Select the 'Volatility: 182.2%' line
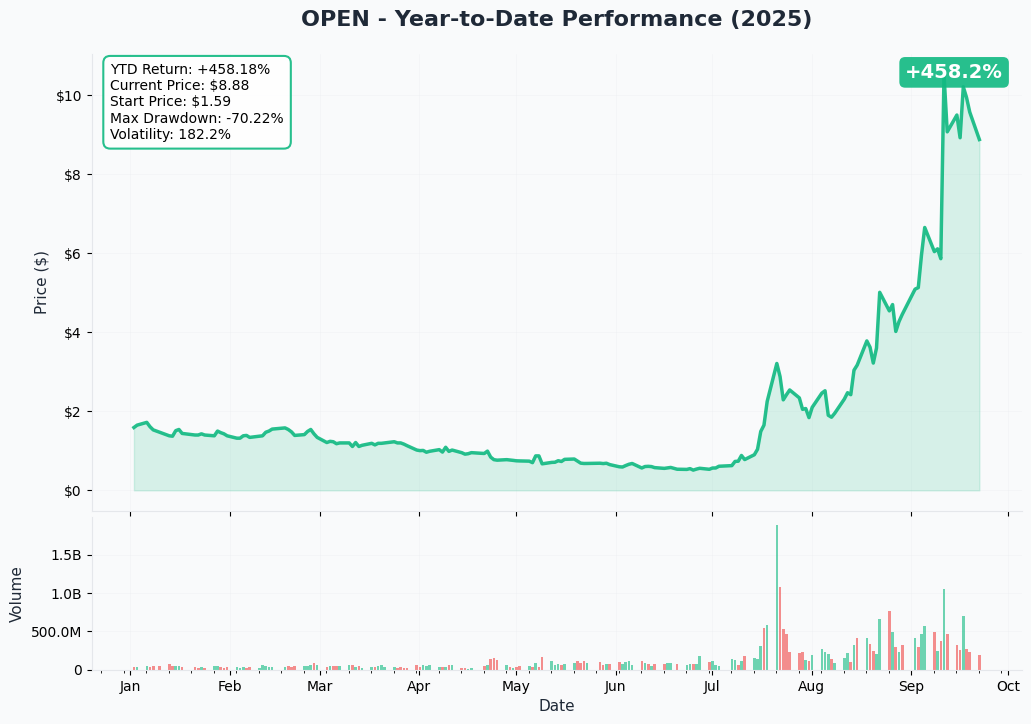Screen dimensions: 1031x724 point(170,134)
